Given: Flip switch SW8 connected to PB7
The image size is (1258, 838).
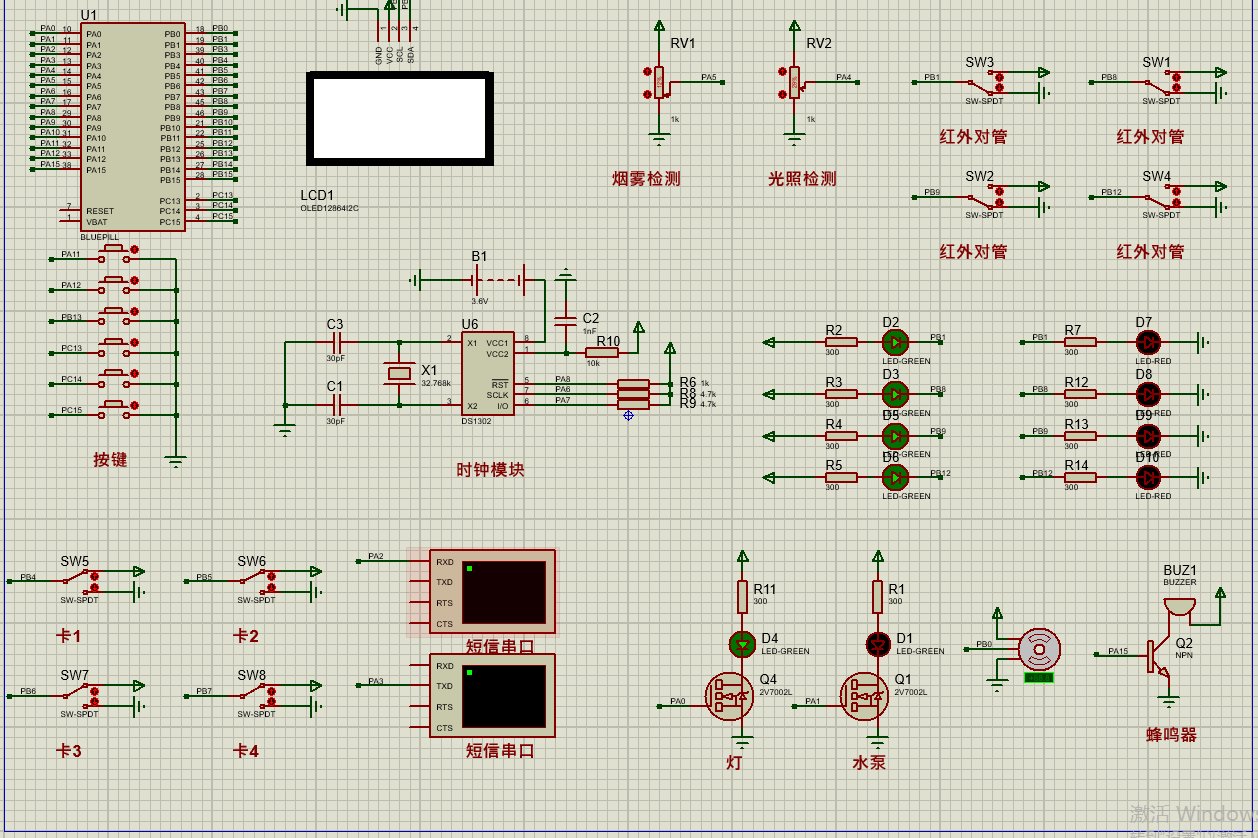Looking at the screenshot, I should pyautogui.click(x=256, y=695).
